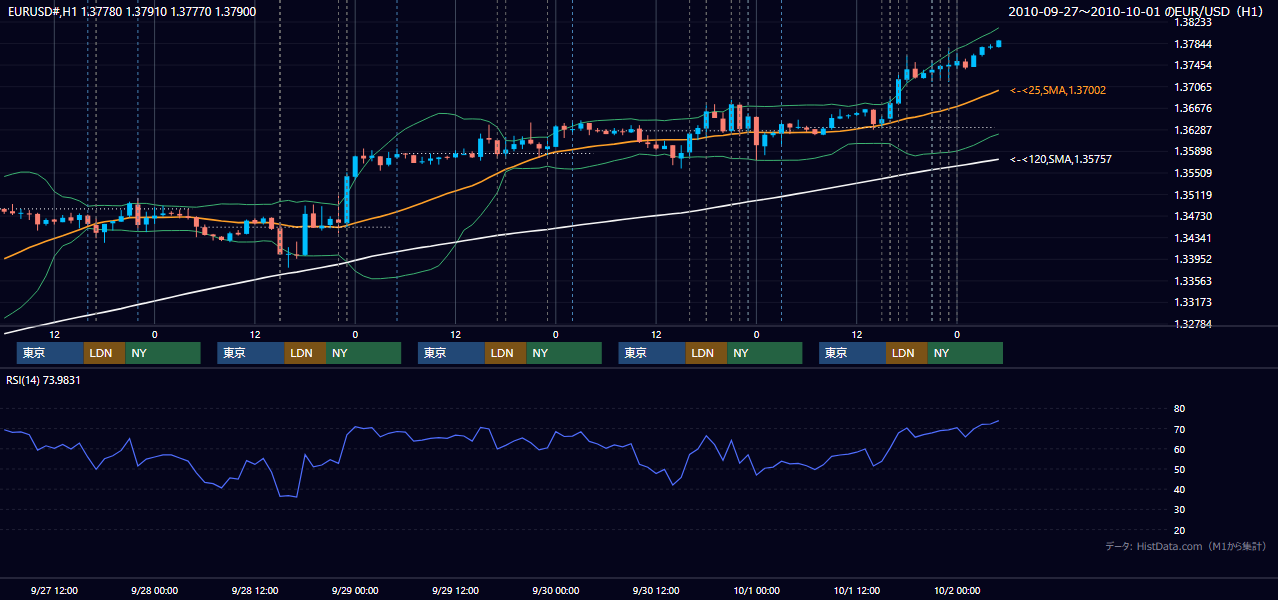Click price axis value 1.34341
The width and height of the screenshot is (1278, 600).
1192,238
